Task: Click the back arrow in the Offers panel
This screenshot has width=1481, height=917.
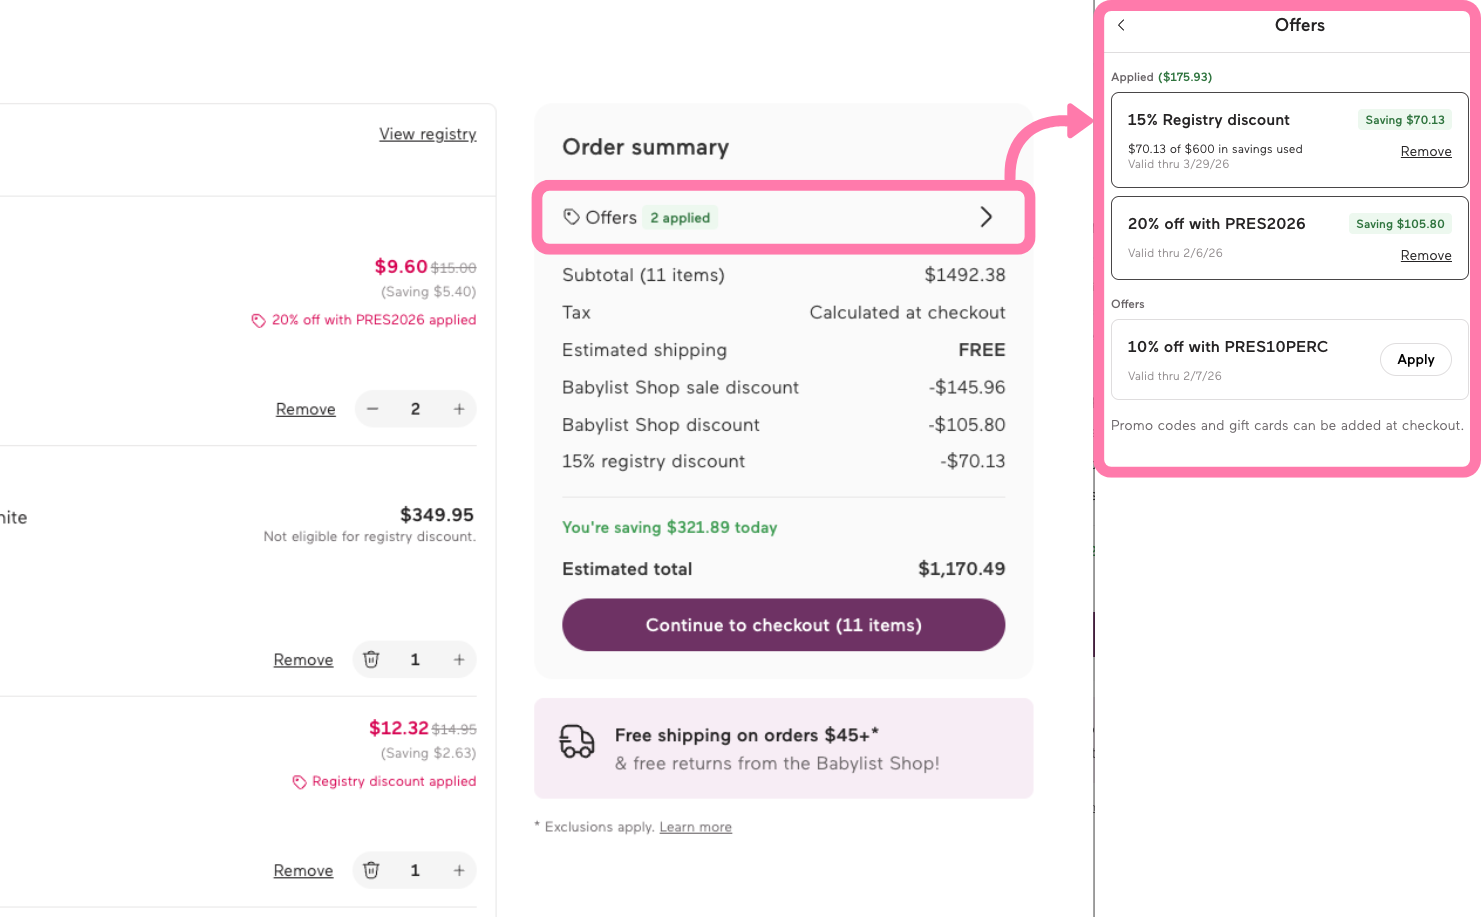Action: click(x=1121, y=25)
